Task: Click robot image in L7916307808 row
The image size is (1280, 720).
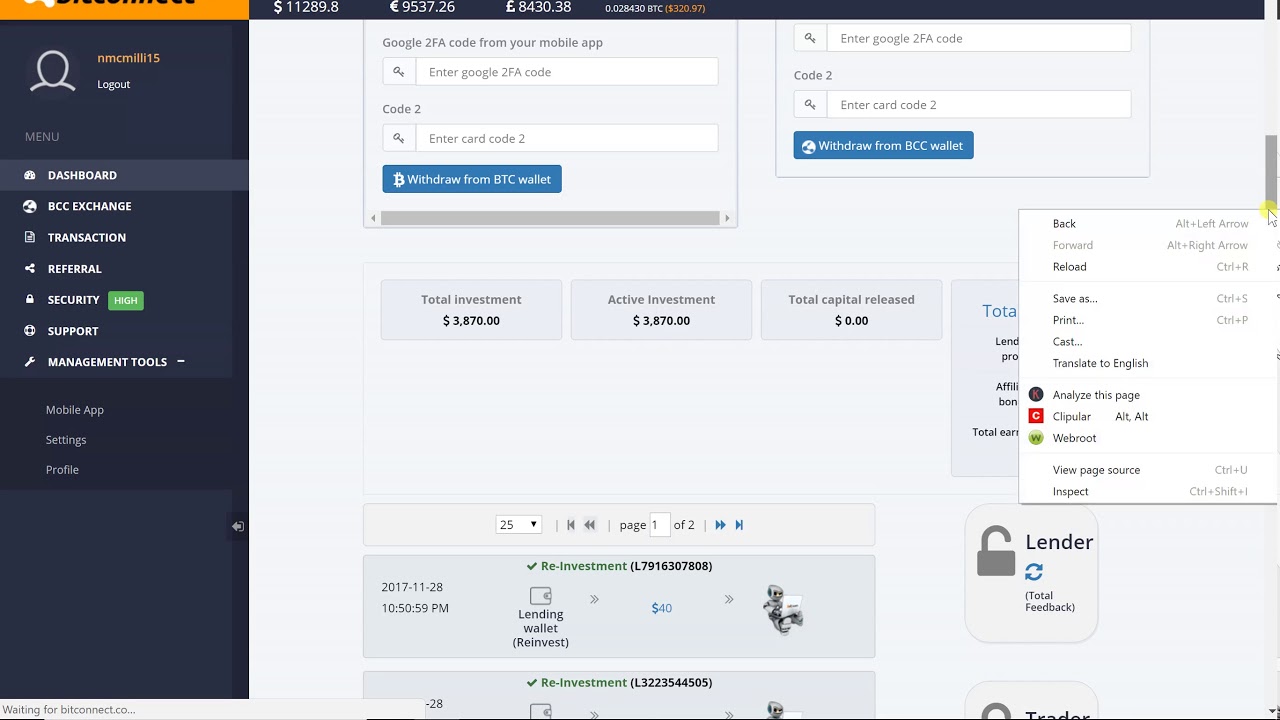Action: (783, 609)
